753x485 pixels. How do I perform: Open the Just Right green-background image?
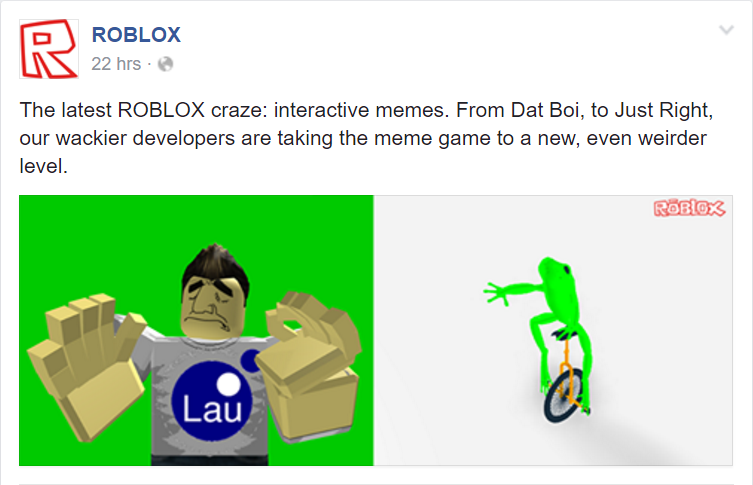click(196, 330)
